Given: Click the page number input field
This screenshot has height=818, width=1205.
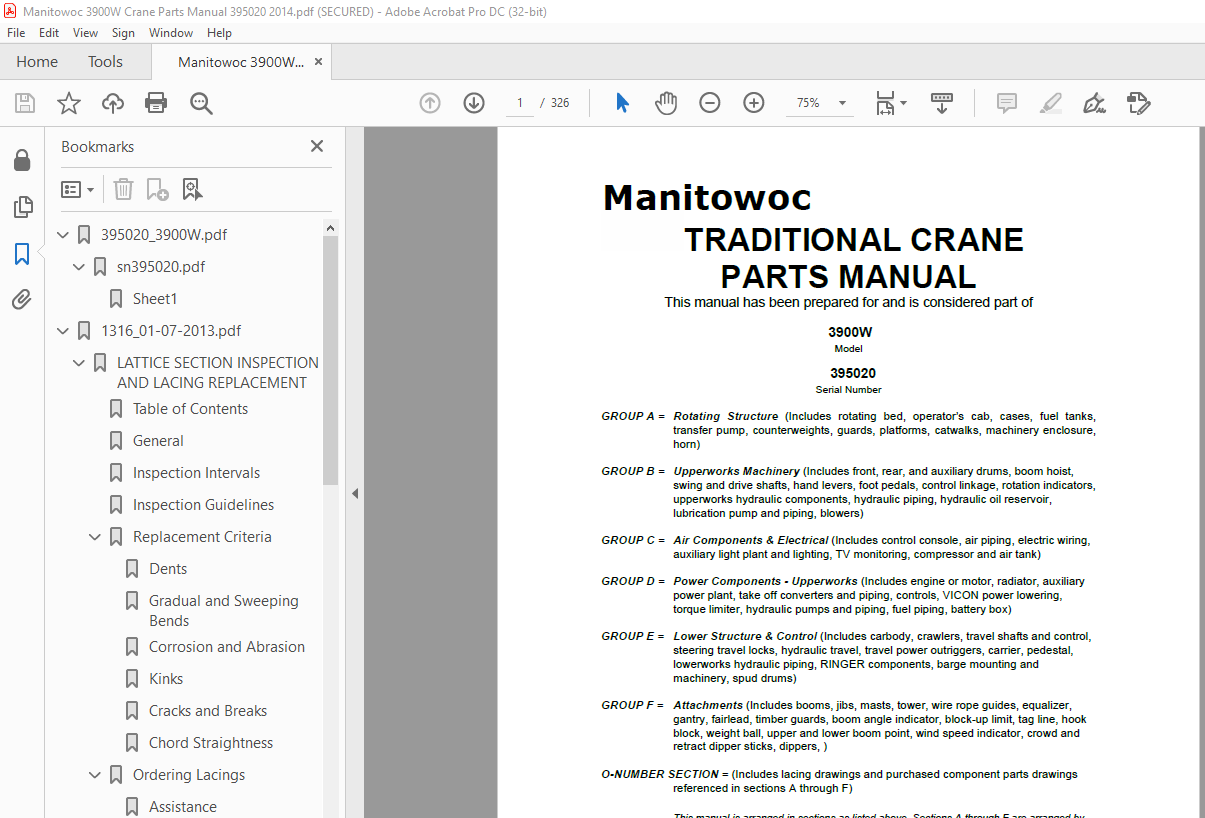Looking at the screenshot, I should pyautogui.click(x=520, y=103).
